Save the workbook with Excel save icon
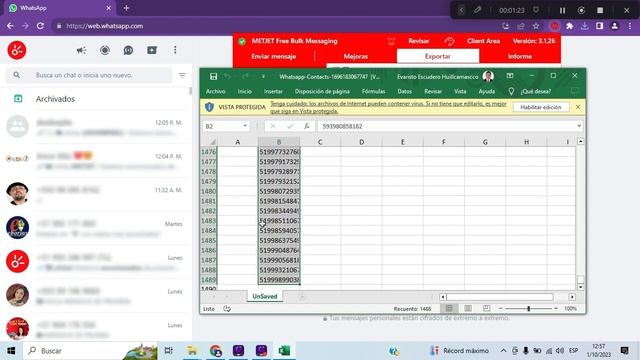This screenshot has height=360, width=640. (213, 76)
